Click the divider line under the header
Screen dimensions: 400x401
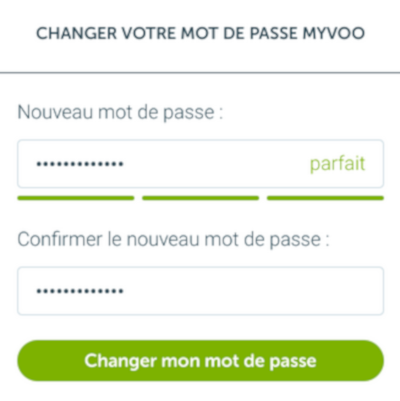[200, 72]
